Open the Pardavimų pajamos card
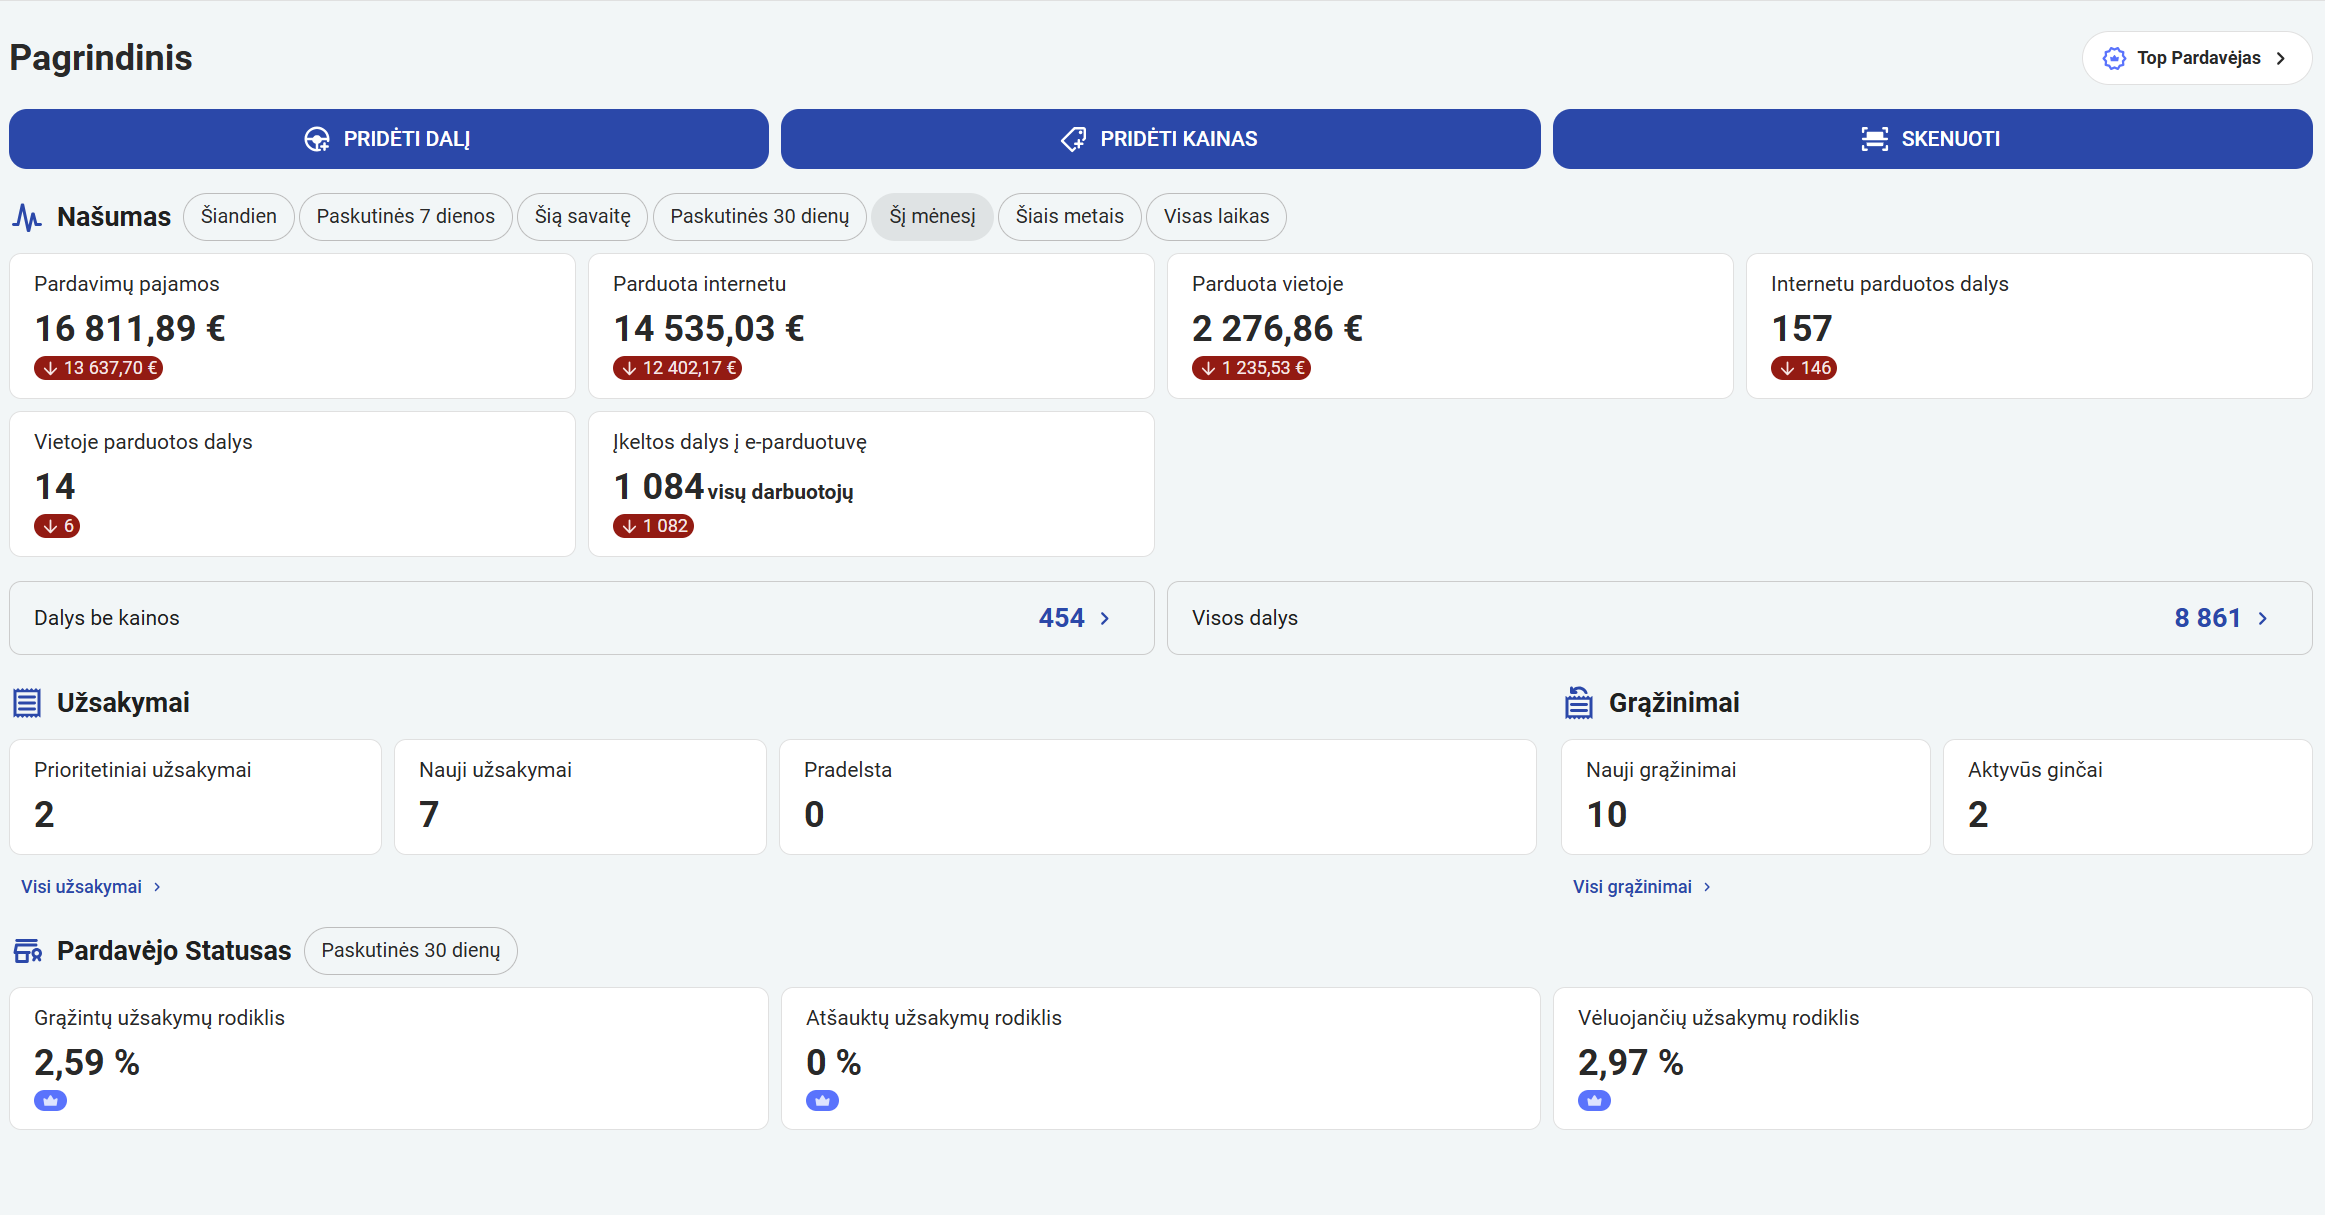This screenshot has height=1215, width=2325. pos(293,326)
